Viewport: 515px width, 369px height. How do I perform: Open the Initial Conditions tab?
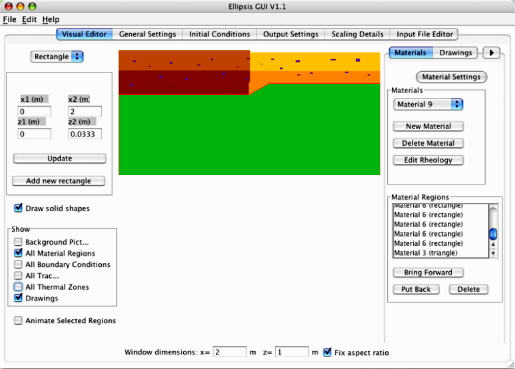point(219,34)
